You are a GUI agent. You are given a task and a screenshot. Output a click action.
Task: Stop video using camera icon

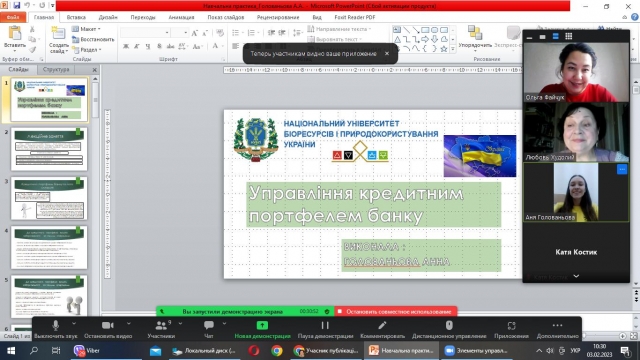tap(108, 325)
